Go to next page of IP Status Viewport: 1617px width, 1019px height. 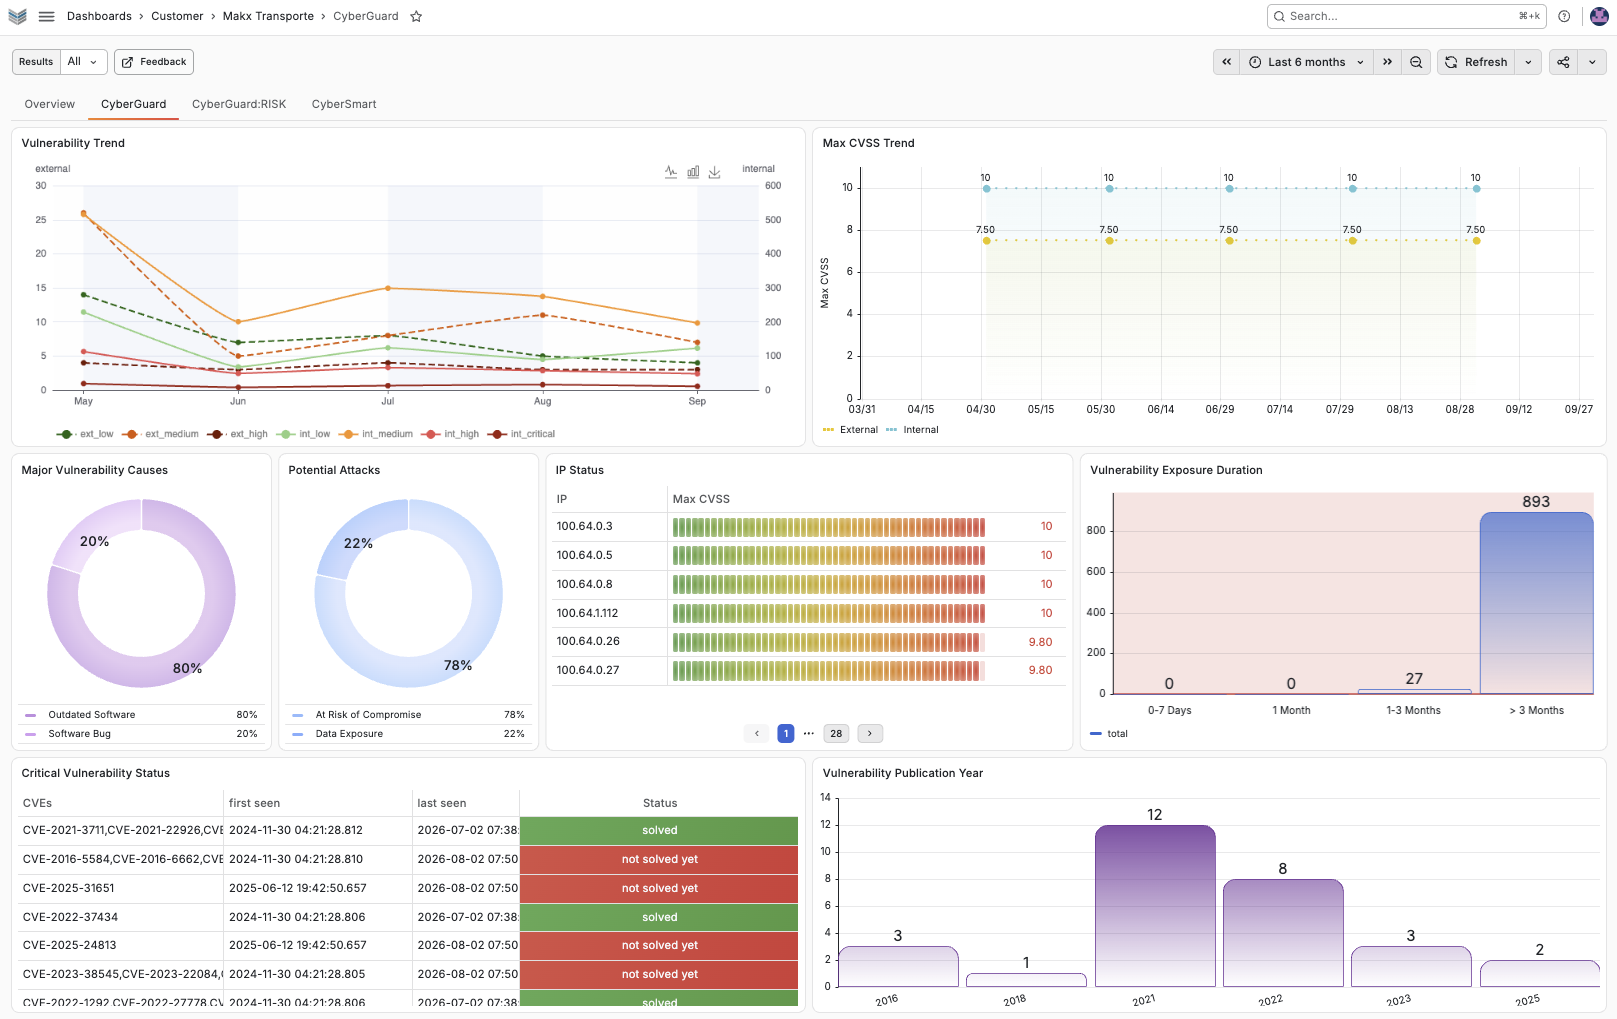coord(870,734)
